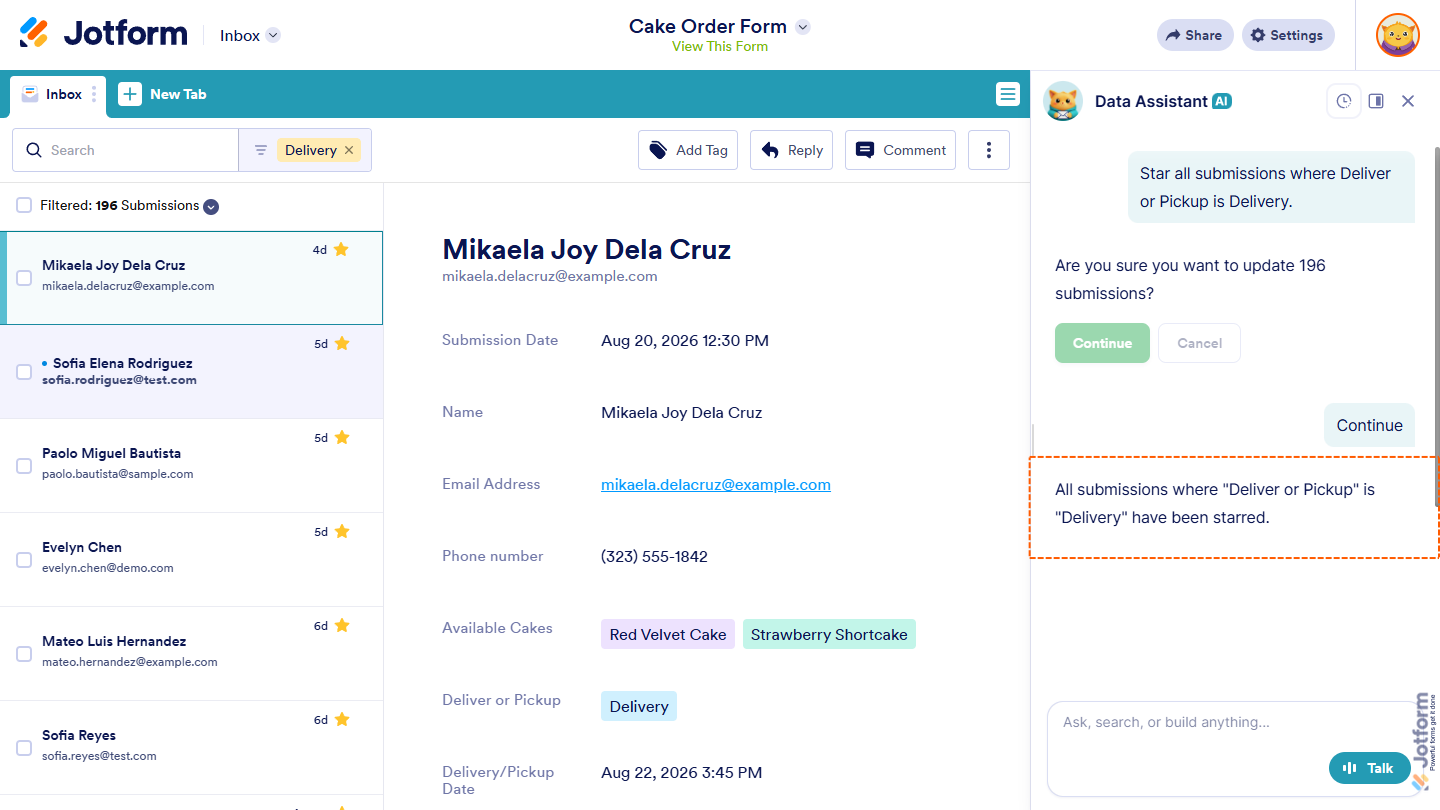Open the list view menu icon
Image resolution: width=1440 pixels, height=810 pixels.
1007,94
